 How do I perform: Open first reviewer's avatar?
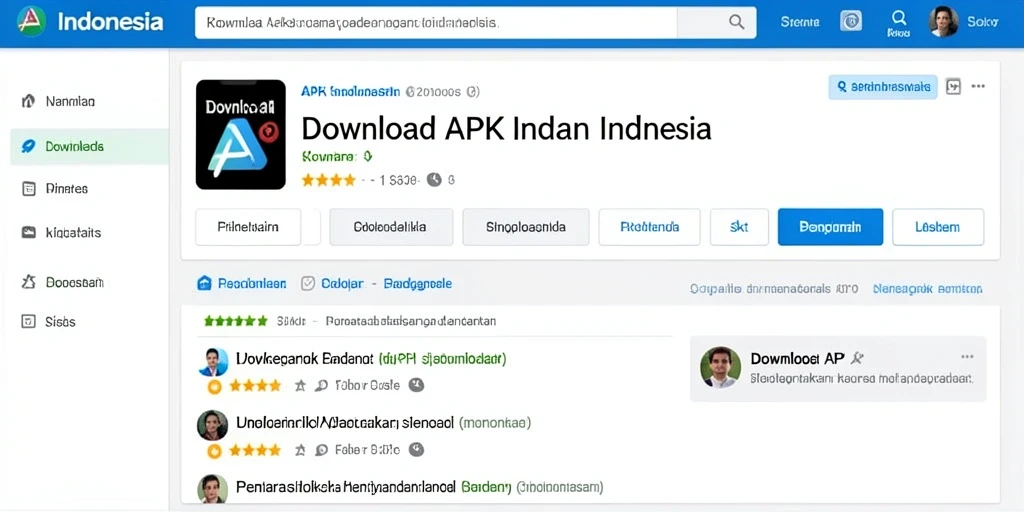tap(213, 362)
